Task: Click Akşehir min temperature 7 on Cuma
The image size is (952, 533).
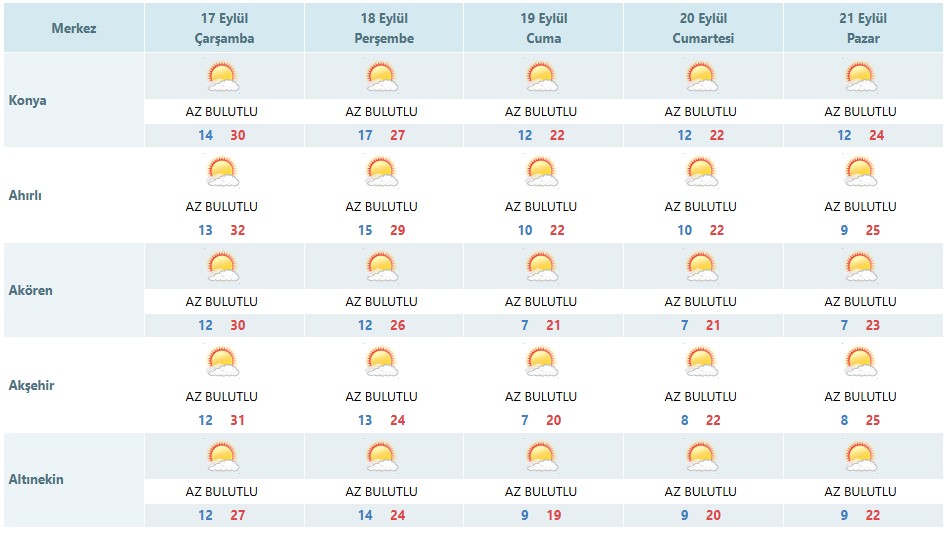Action: point(525,420)
